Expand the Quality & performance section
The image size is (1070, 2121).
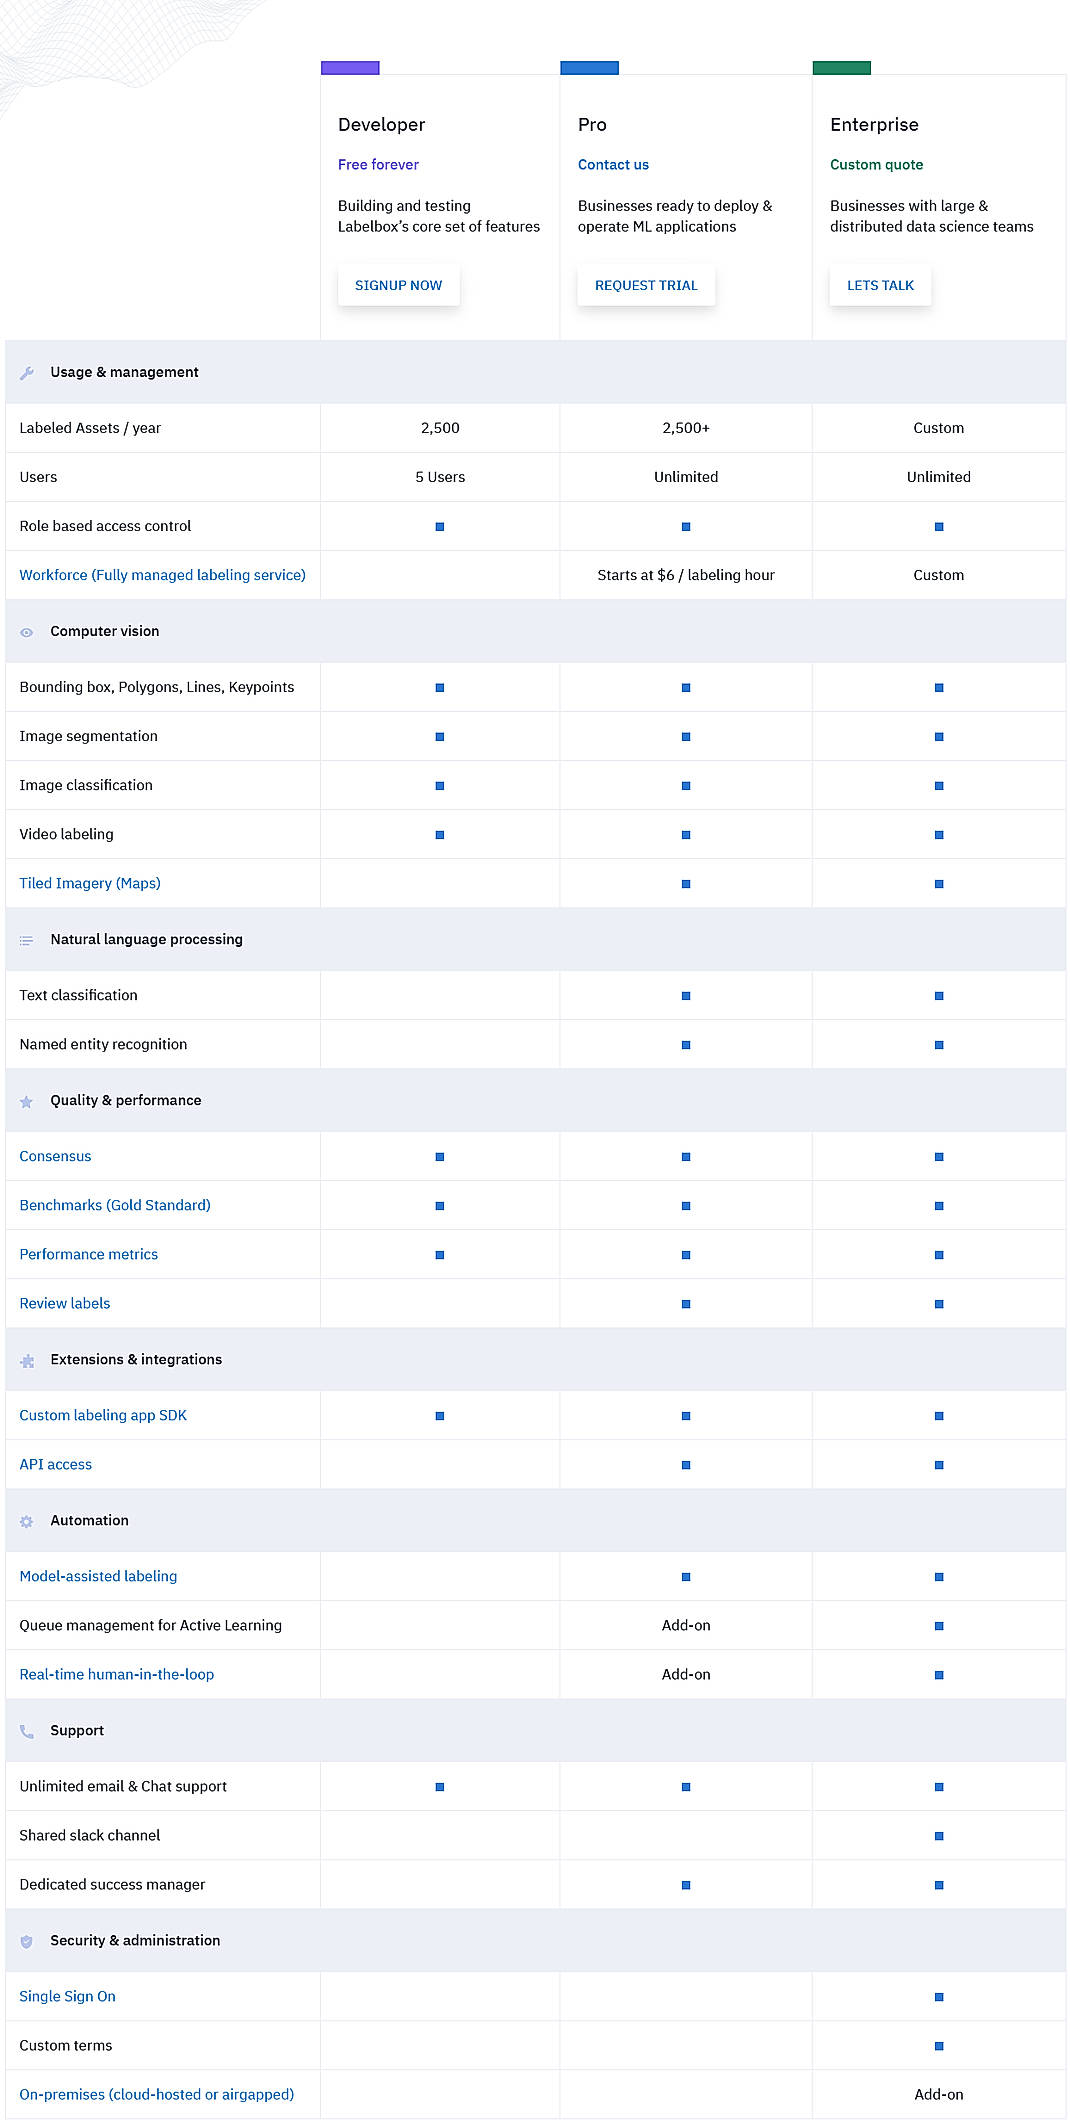(x=126, y=1100)
